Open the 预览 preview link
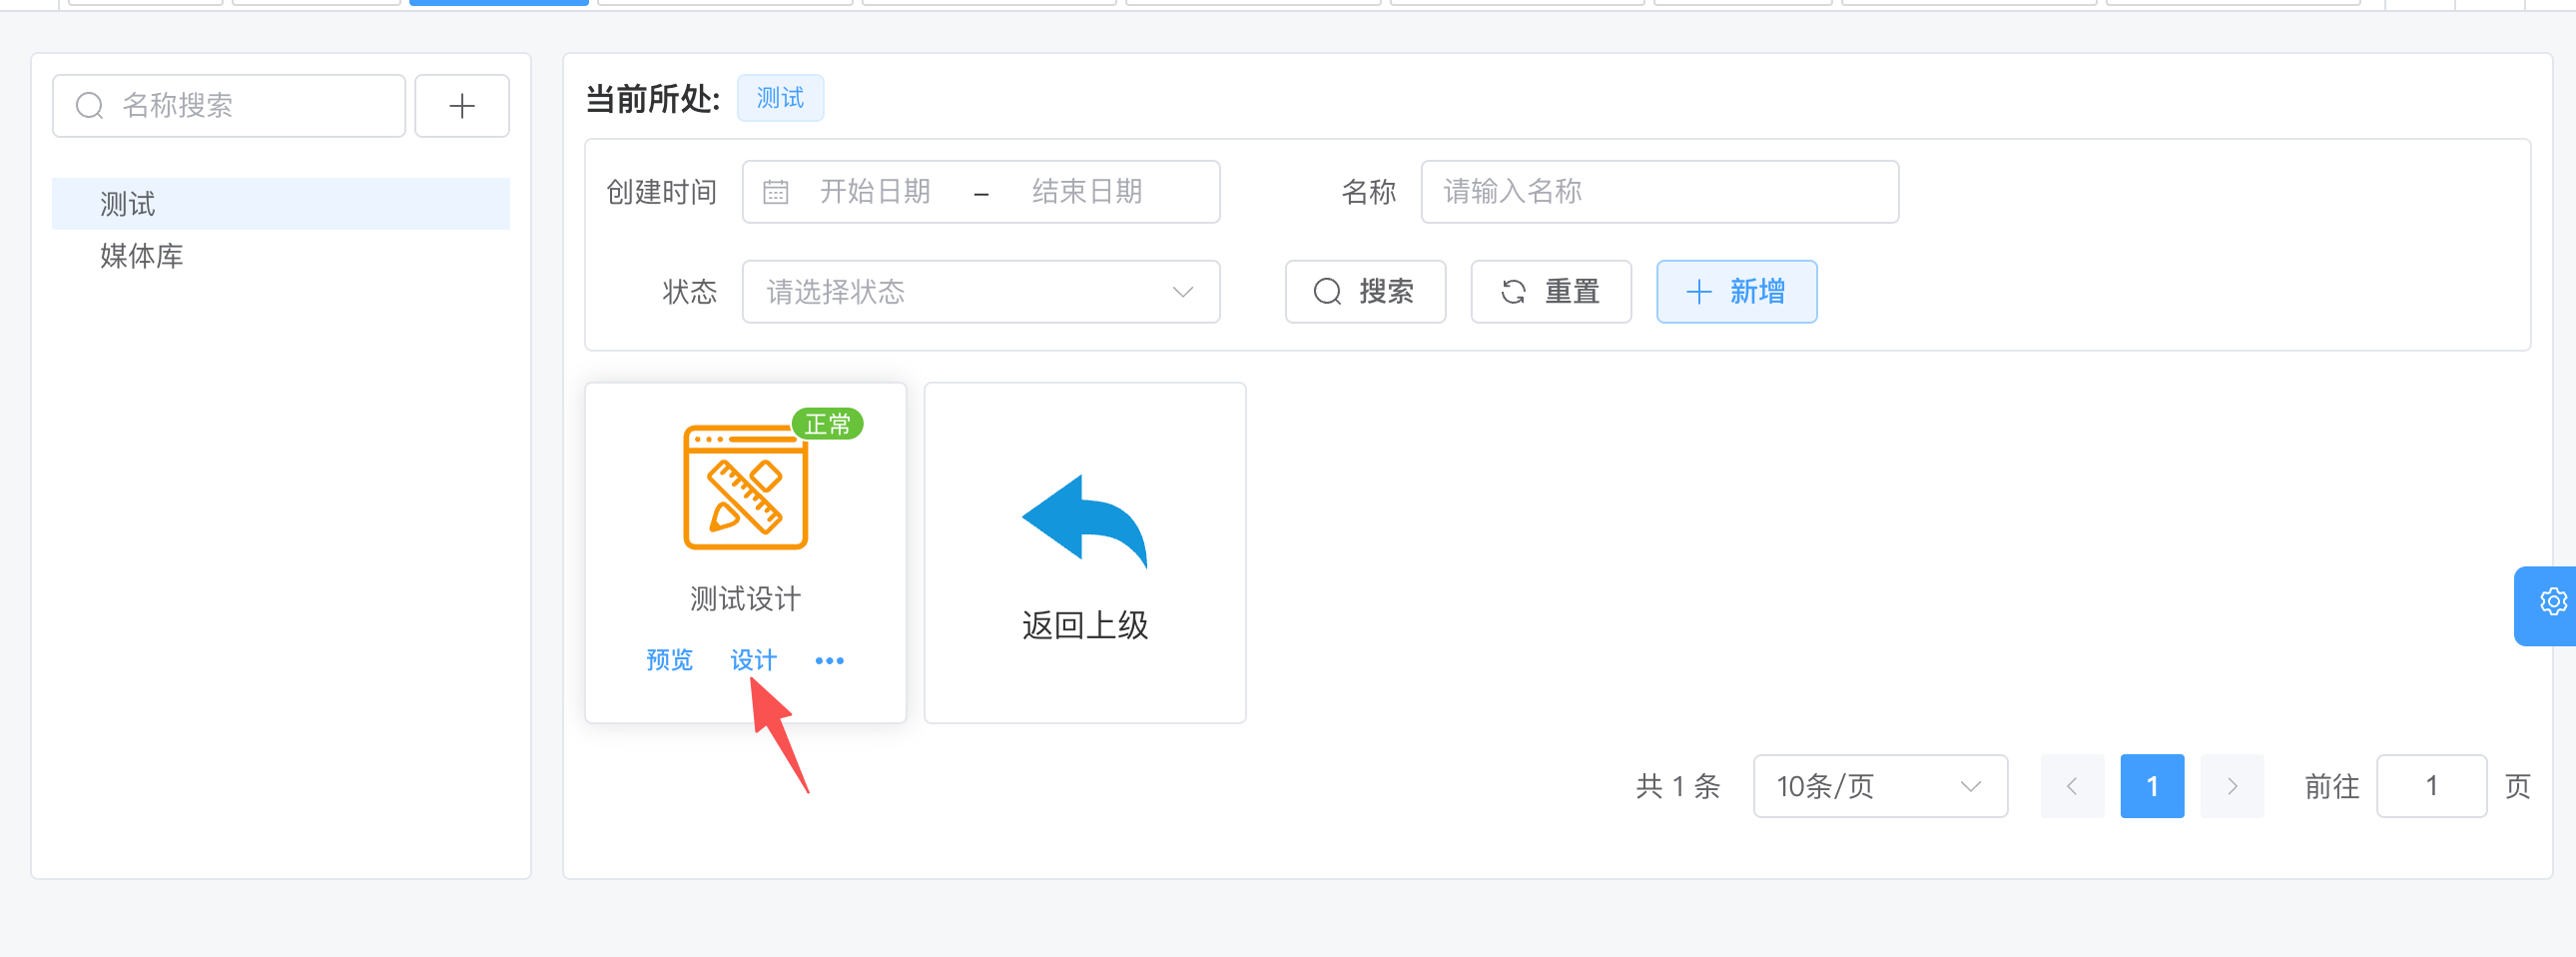 point(669,661)
